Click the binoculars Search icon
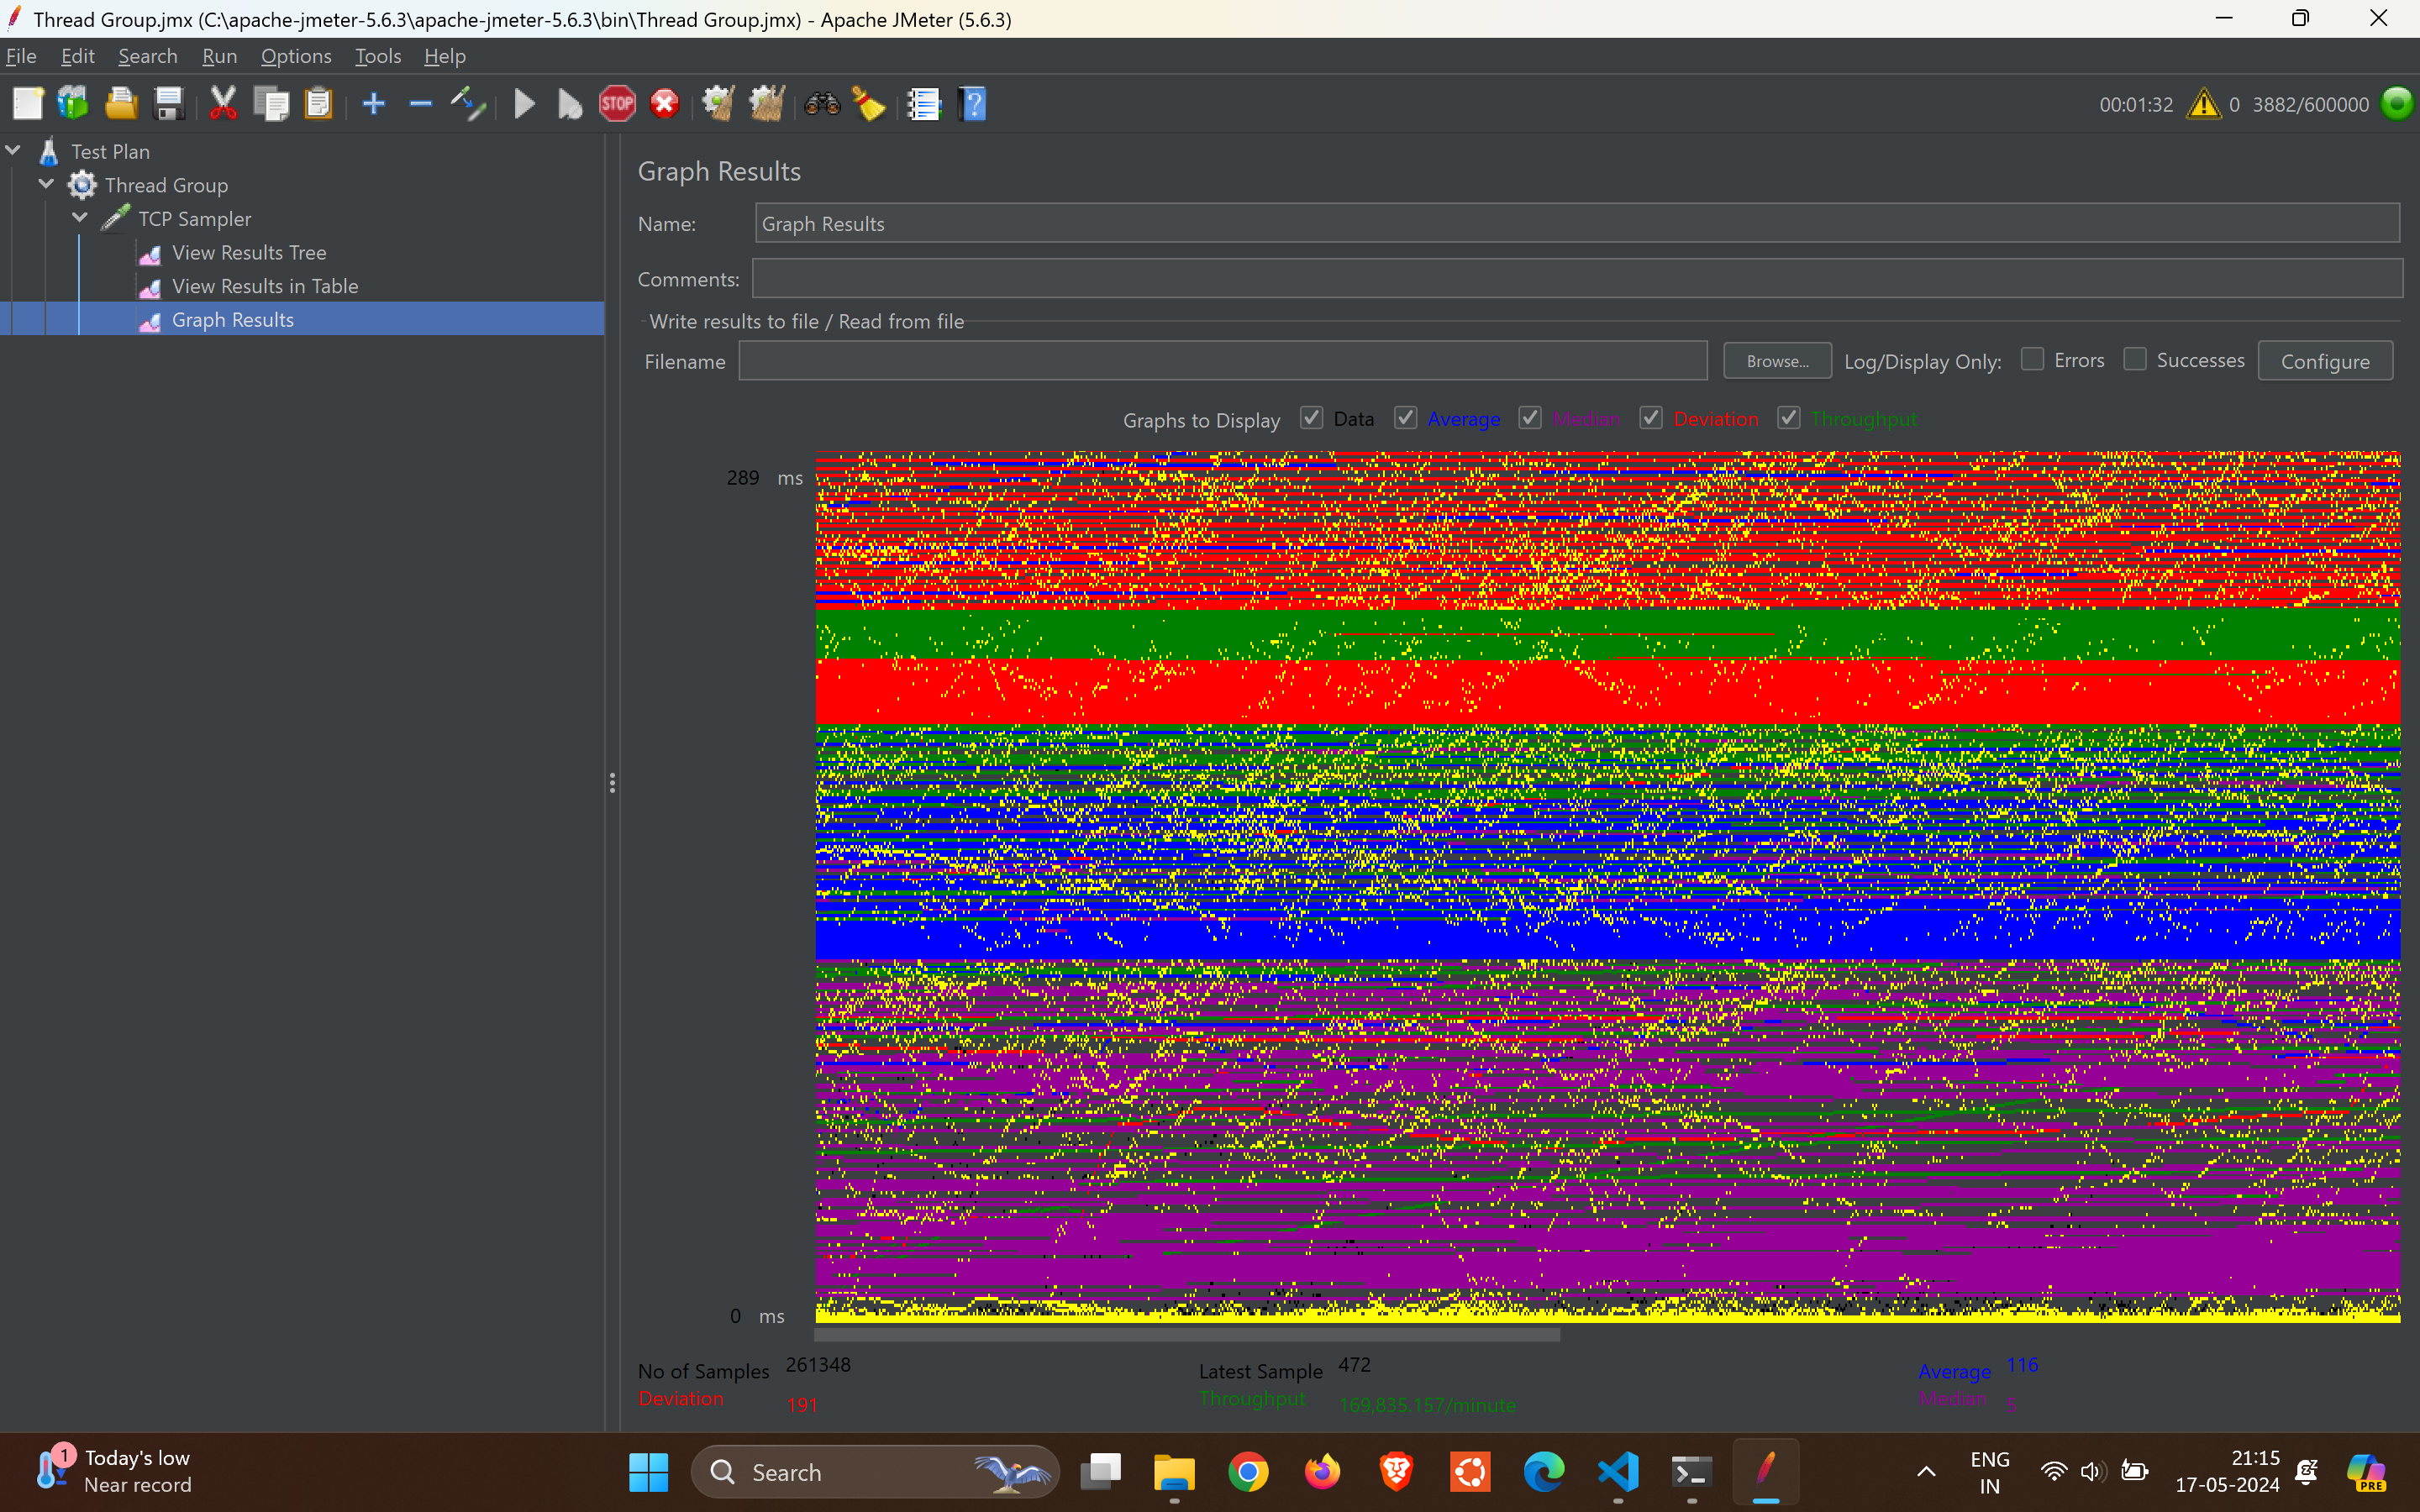This screenshot has height=1512, width=2420. (x=822, y=104)
